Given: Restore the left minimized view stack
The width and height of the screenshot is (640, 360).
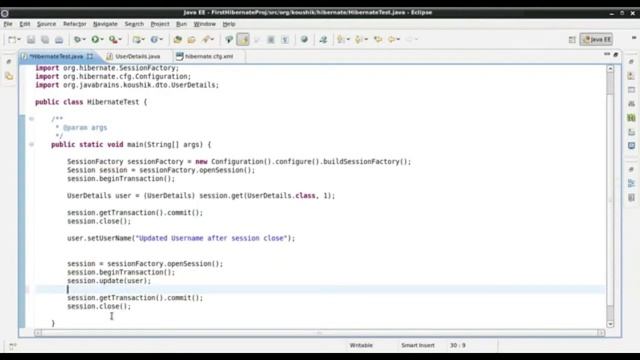Looking at the screenshot, I should pos(9,61).
